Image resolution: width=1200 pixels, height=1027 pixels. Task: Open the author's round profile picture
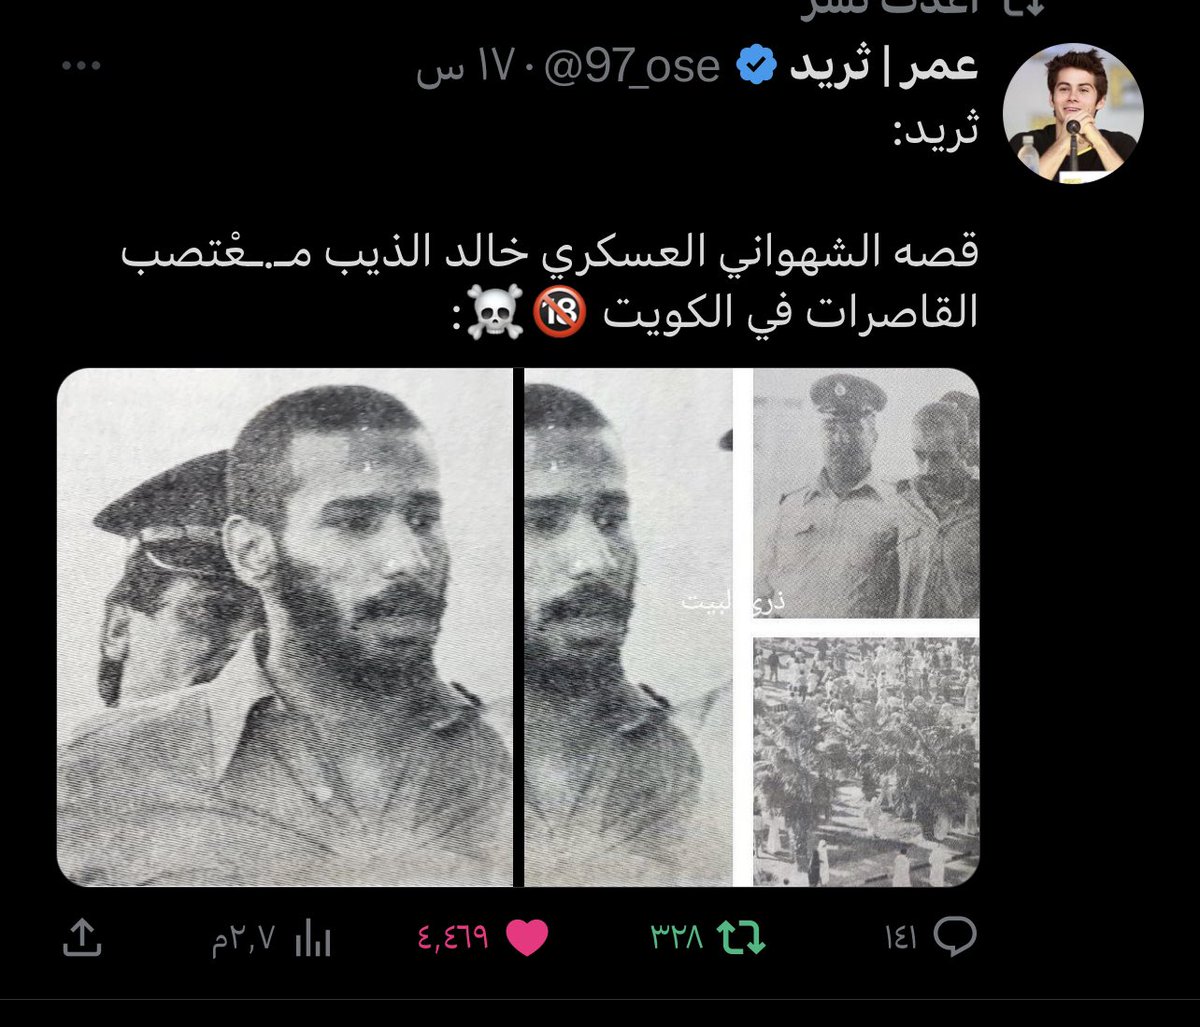pos(1073,112)
